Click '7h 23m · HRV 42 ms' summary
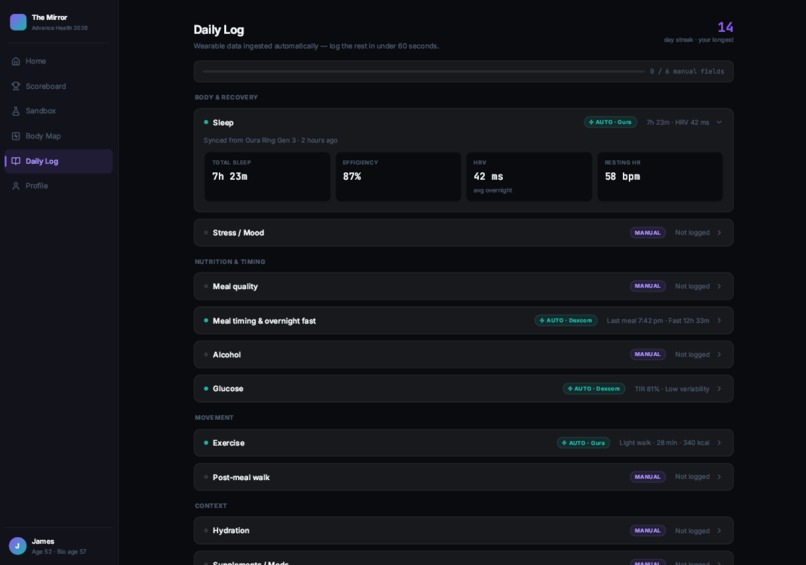The height and width of the screenshot is (565, 806). tap(677, 122)
